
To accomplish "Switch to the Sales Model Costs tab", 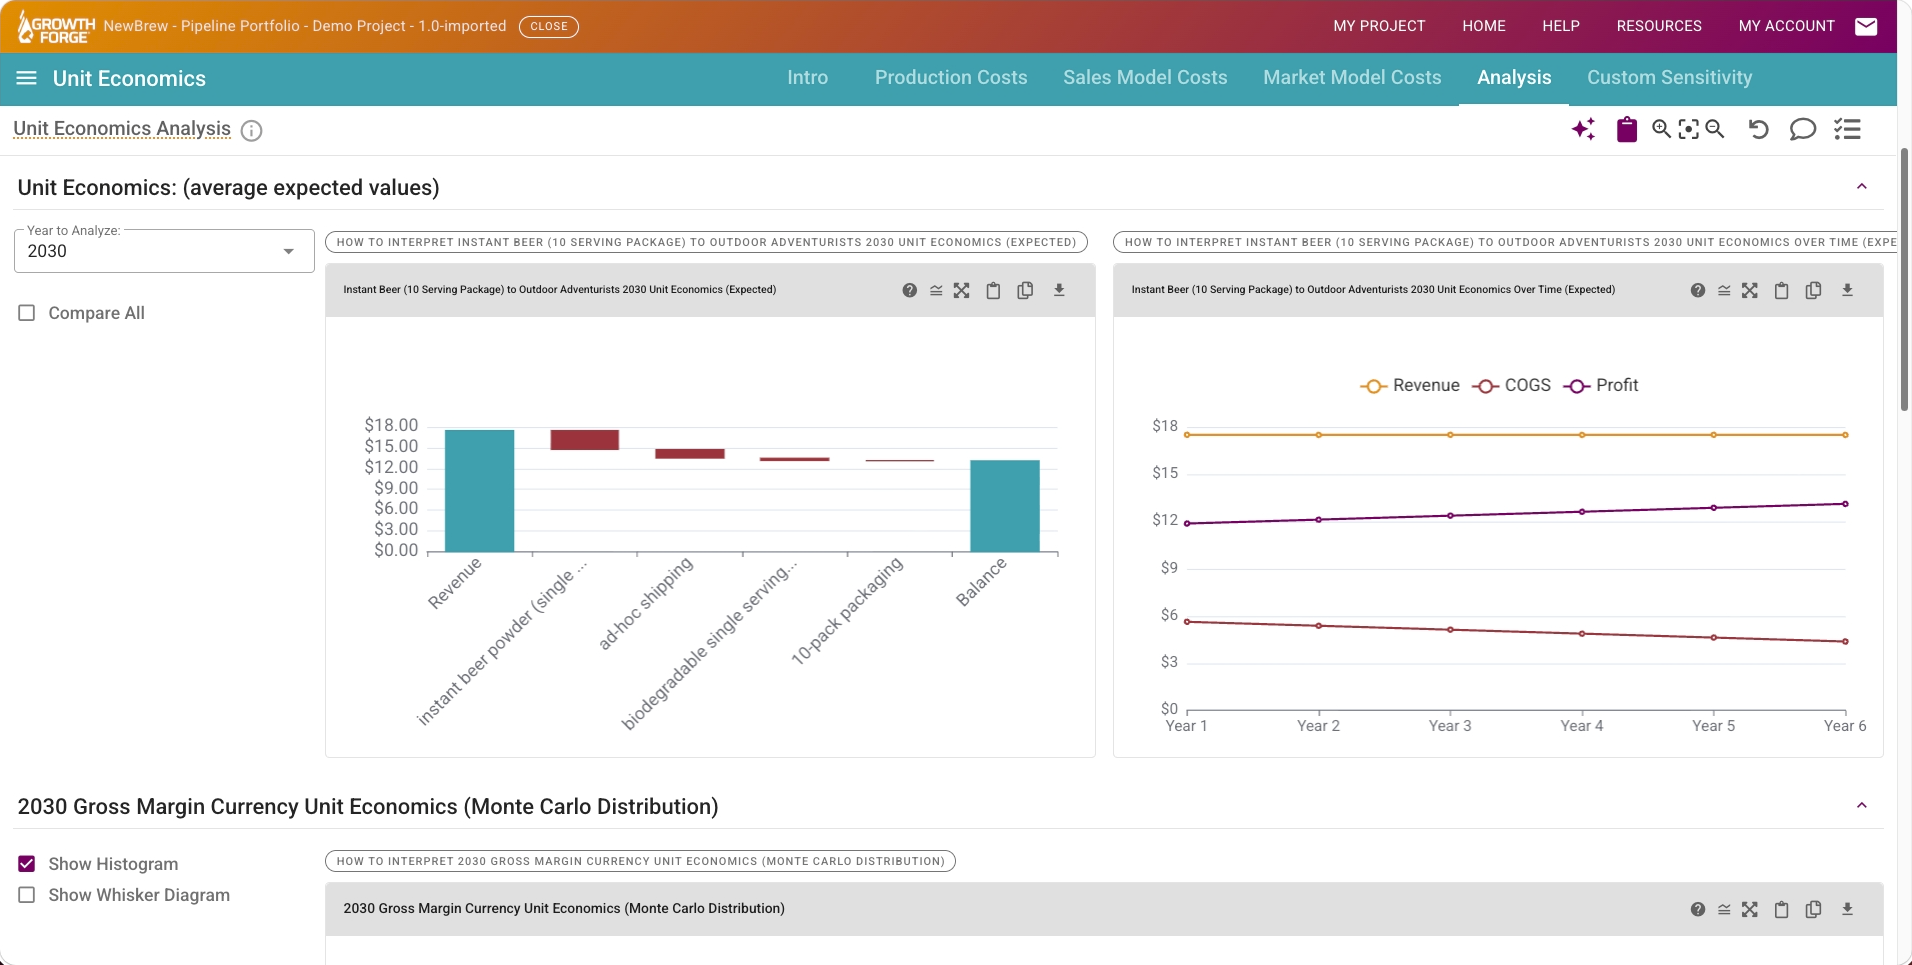I will 1145,78.
